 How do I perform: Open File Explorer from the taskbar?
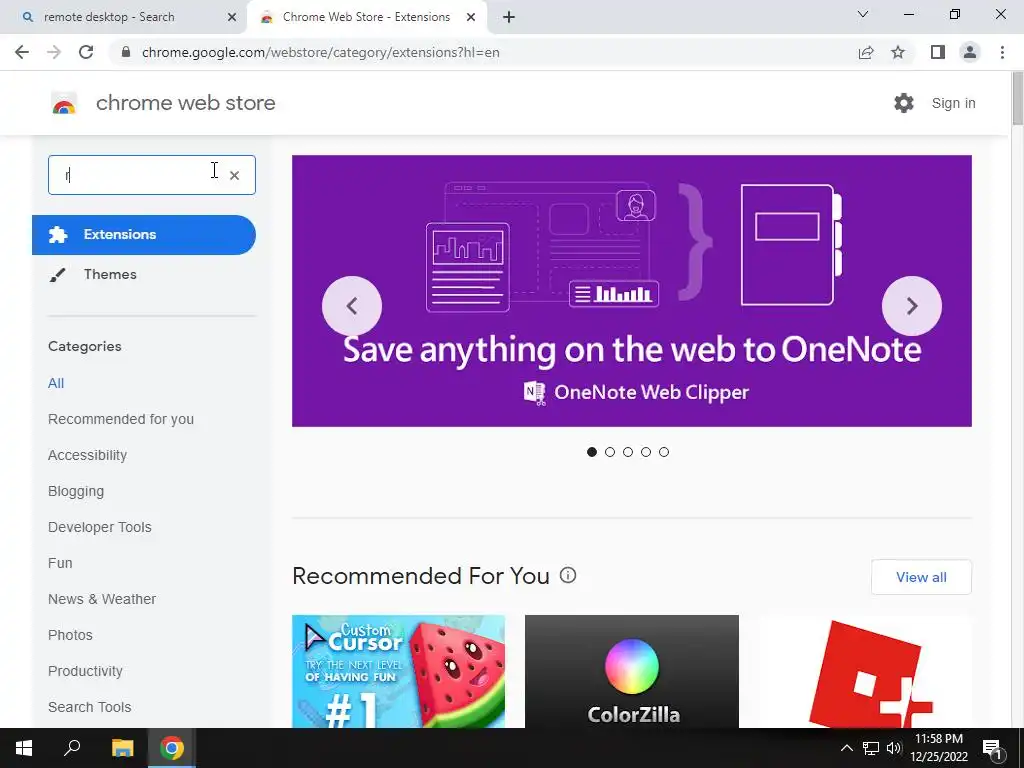click(x=122, y=748)
